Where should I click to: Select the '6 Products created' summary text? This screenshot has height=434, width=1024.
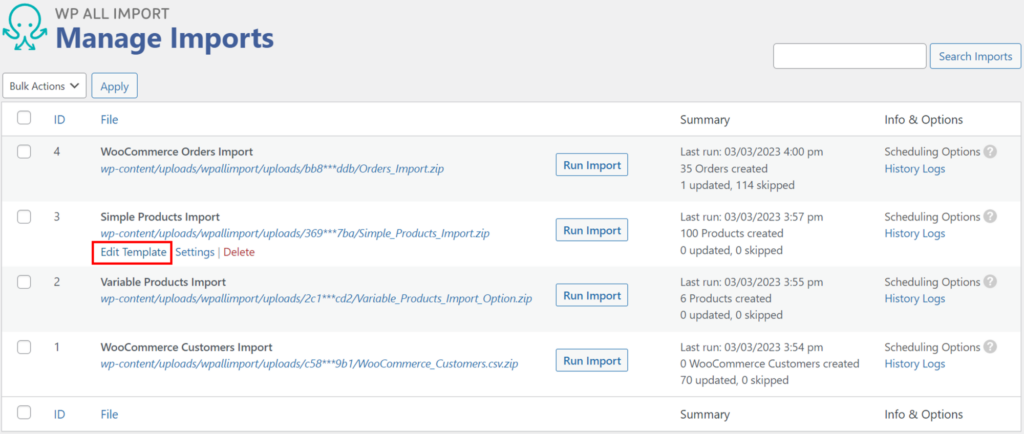(726, 298)
